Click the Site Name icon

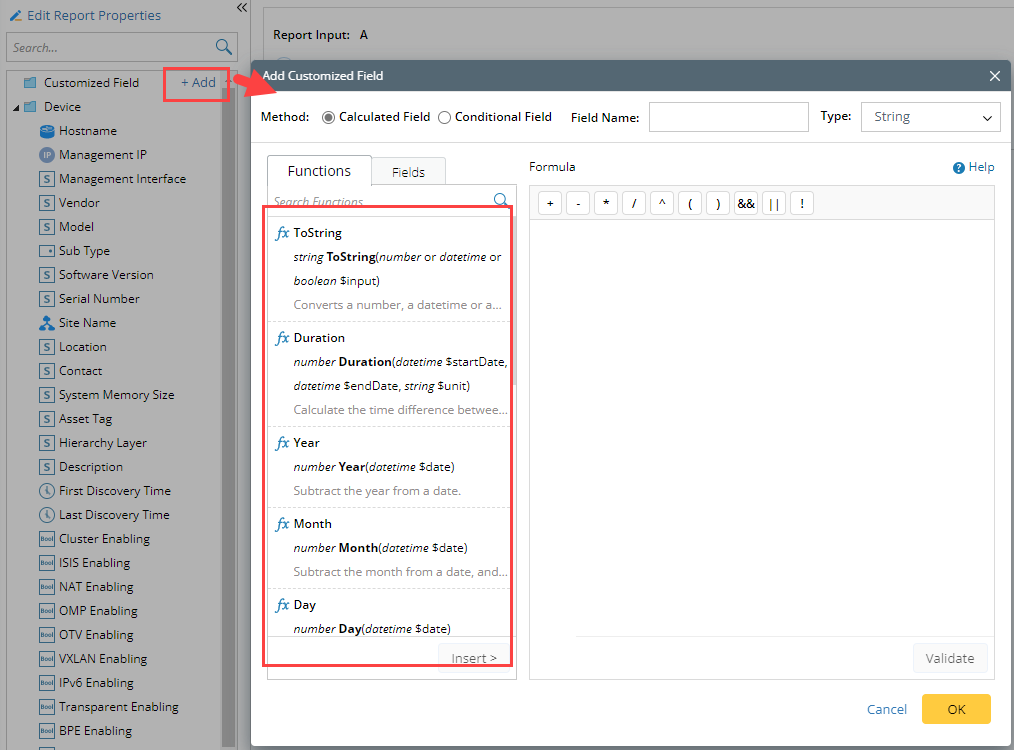click(x=47, y=323)
